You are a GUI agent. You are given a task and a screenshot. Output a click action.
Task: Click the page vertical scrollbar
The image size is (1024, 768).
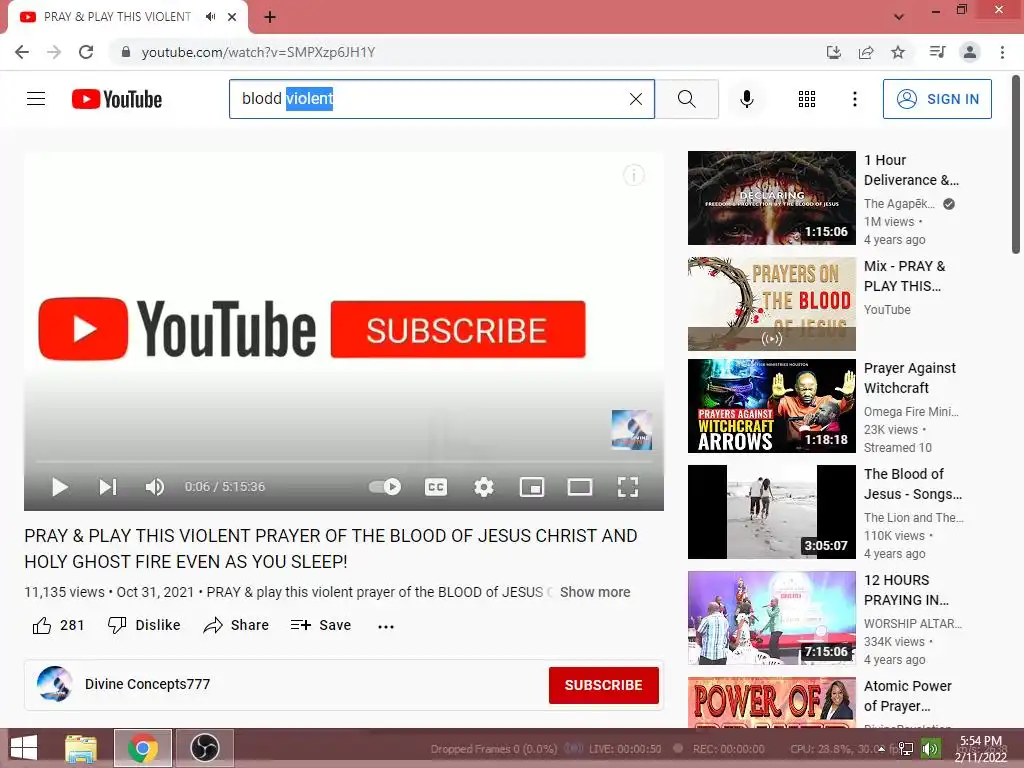click(x=1016, y=163)
